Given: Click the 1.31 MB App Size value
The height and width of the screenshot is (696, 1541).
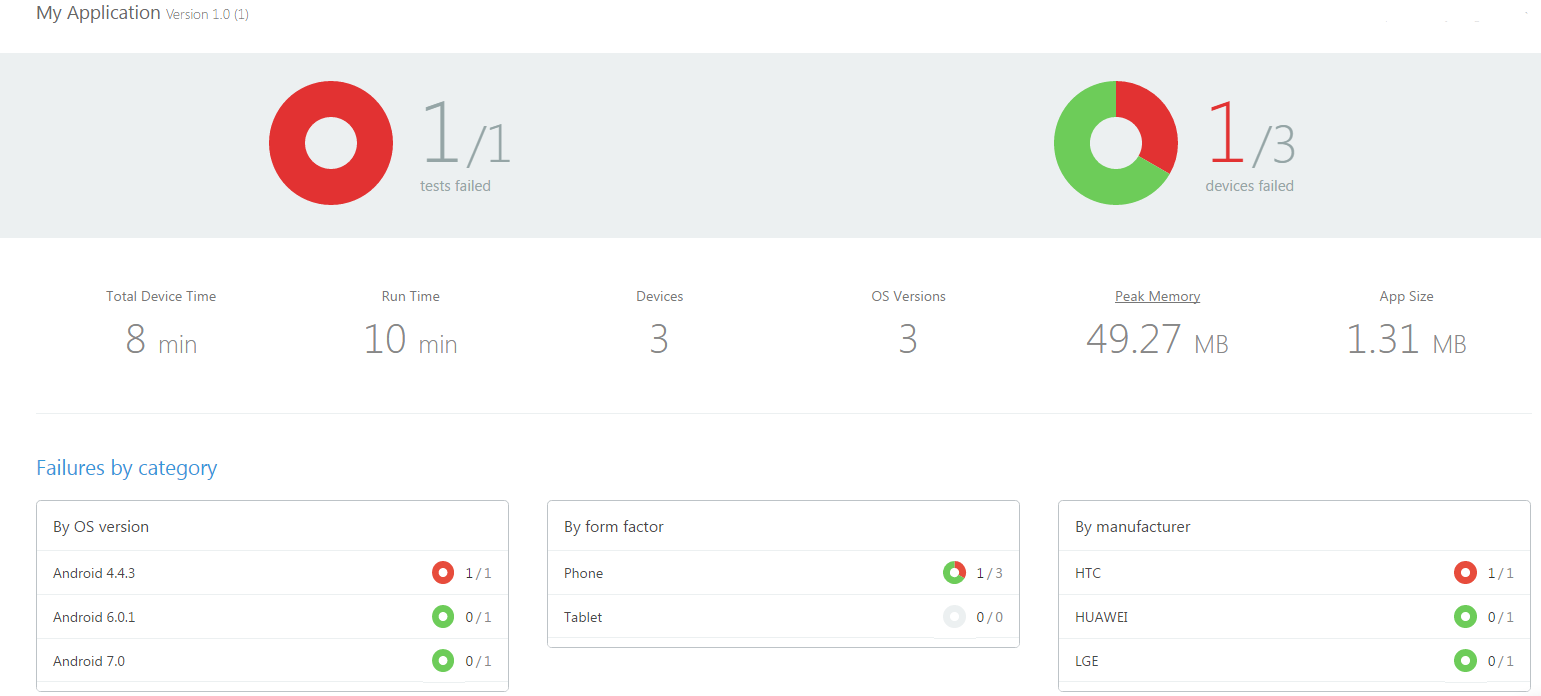Looking at the screenshot, I should click(x=1406, y=341).
